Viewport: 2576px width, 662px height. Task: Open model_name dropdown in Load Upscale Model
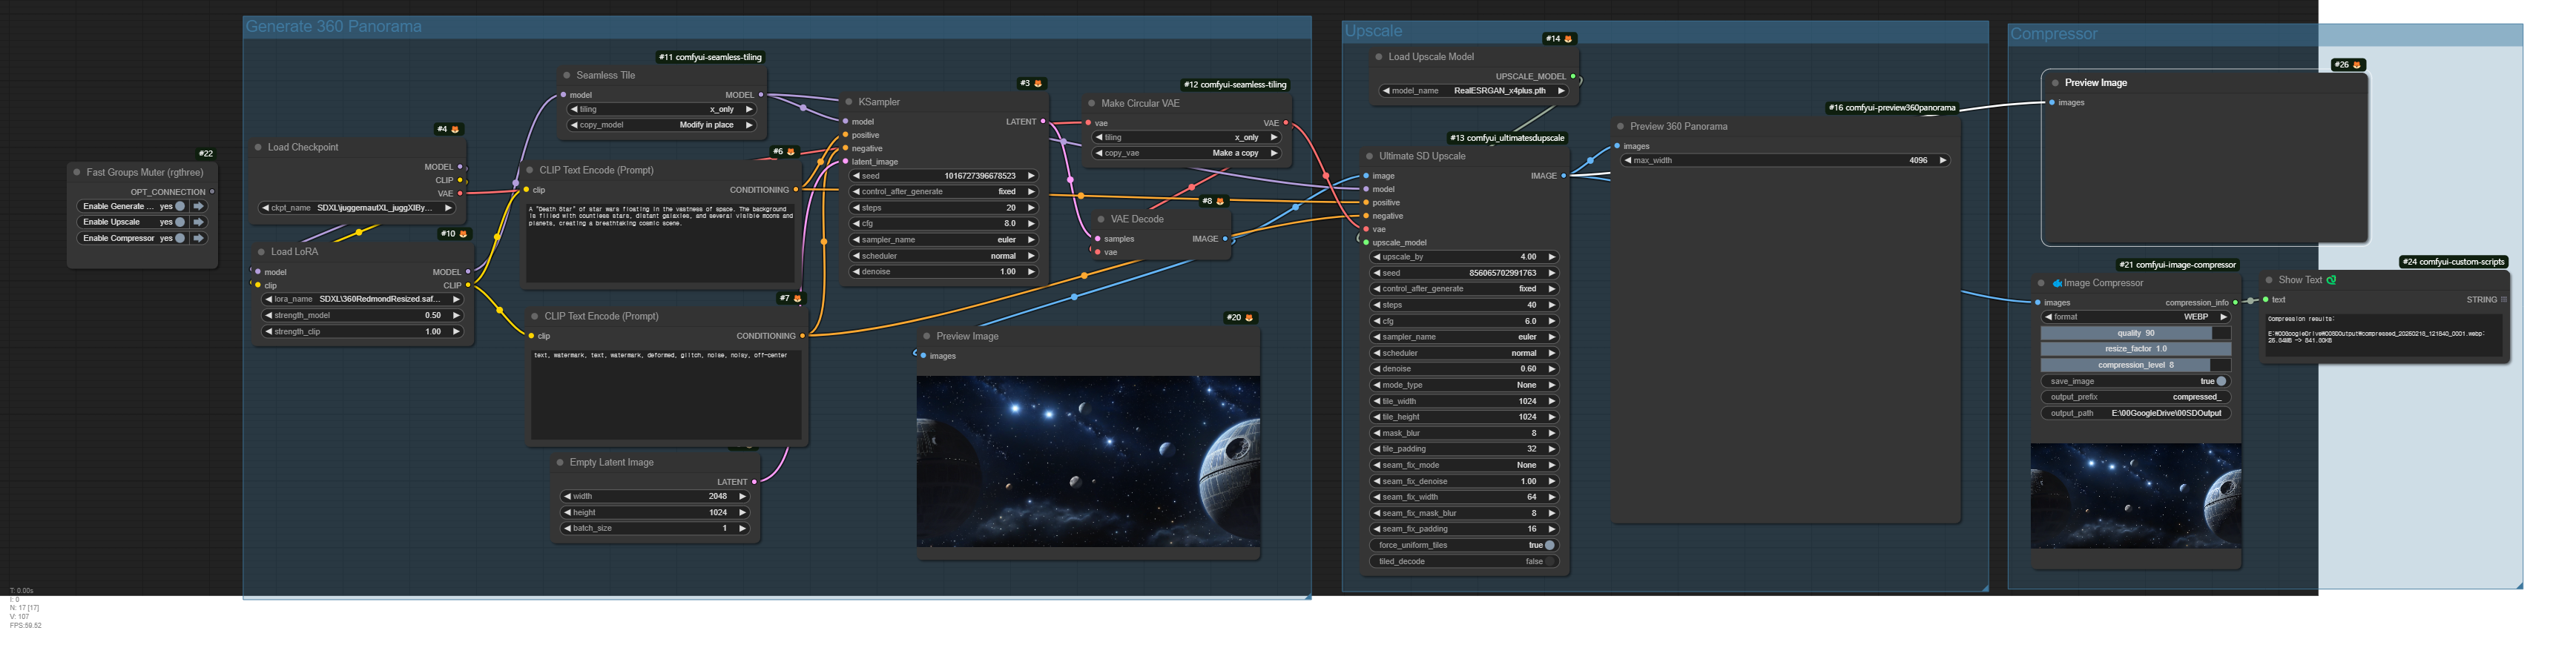point(1473,91)
